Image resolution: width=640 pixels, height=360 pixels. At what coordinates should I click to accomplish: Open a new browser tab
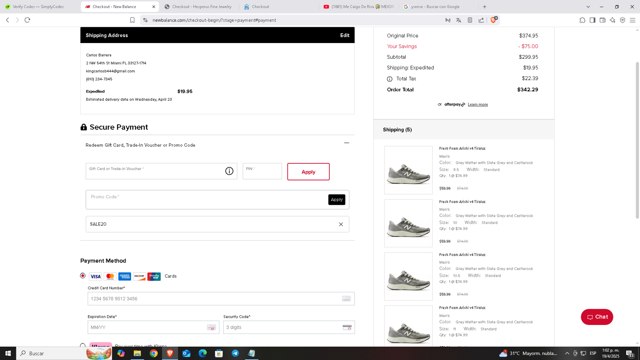484,7
